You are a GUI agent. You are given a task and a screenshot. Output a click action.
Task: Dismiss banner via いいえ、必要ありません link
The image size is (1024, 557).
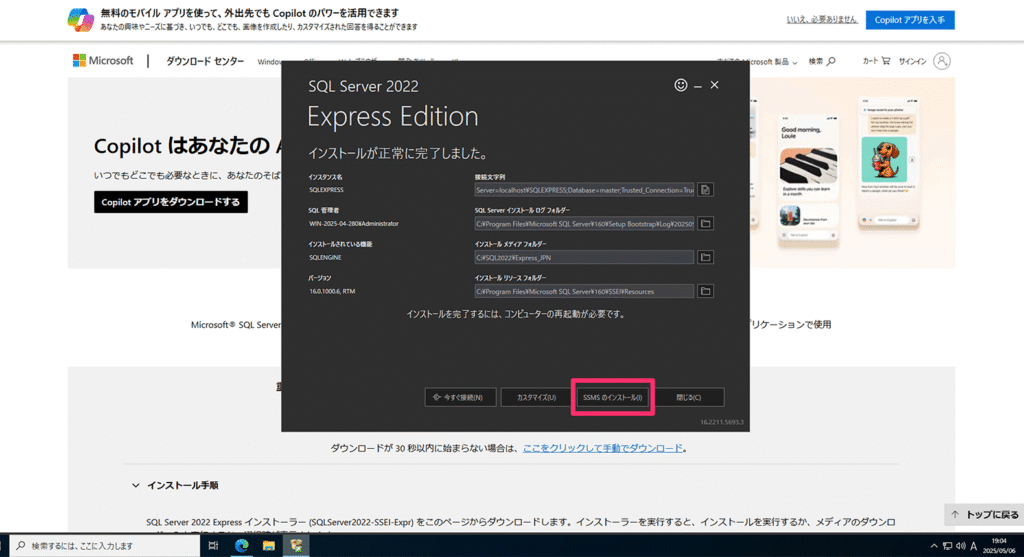click(x=822, y=20)
